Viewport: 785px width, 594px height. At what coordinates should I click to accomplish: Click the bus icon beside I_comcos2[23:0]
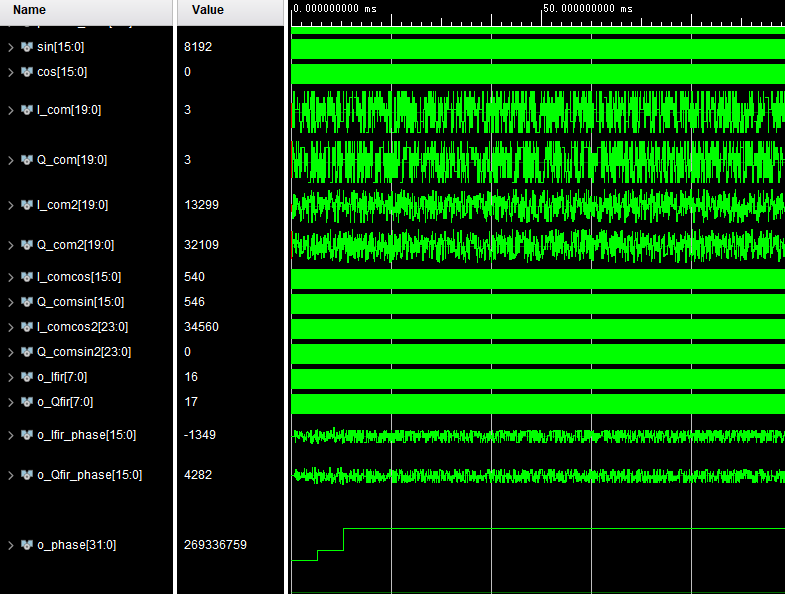[x=27, y=327]
